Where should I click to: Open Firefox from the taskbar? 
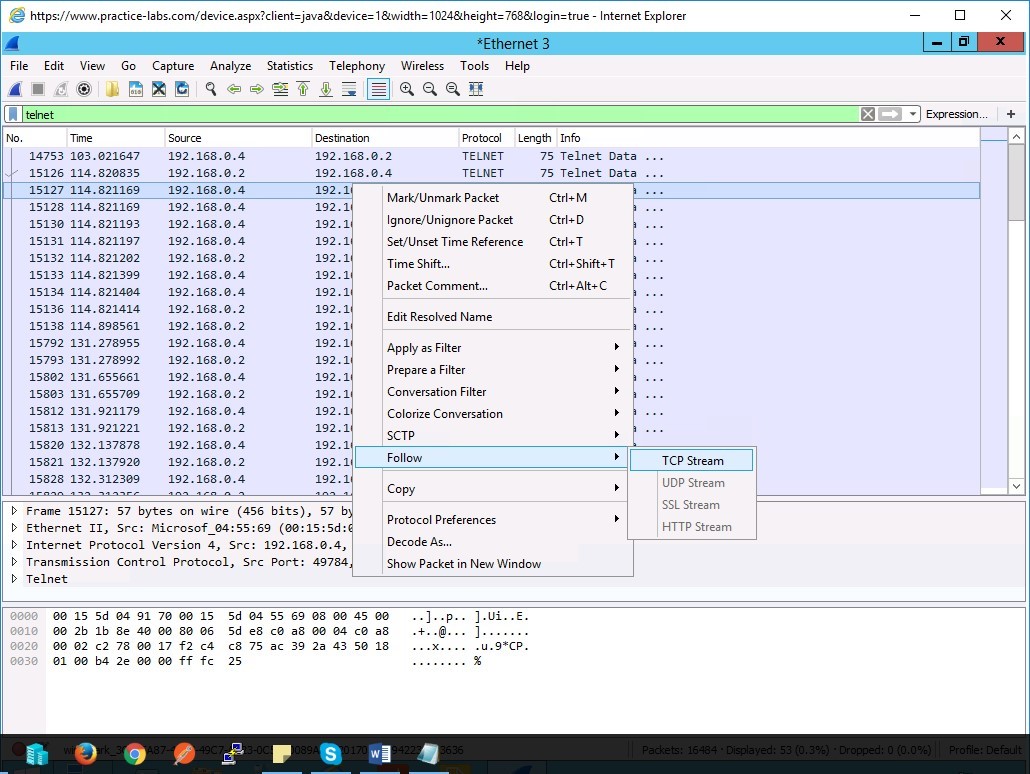[x=85, y=753]
